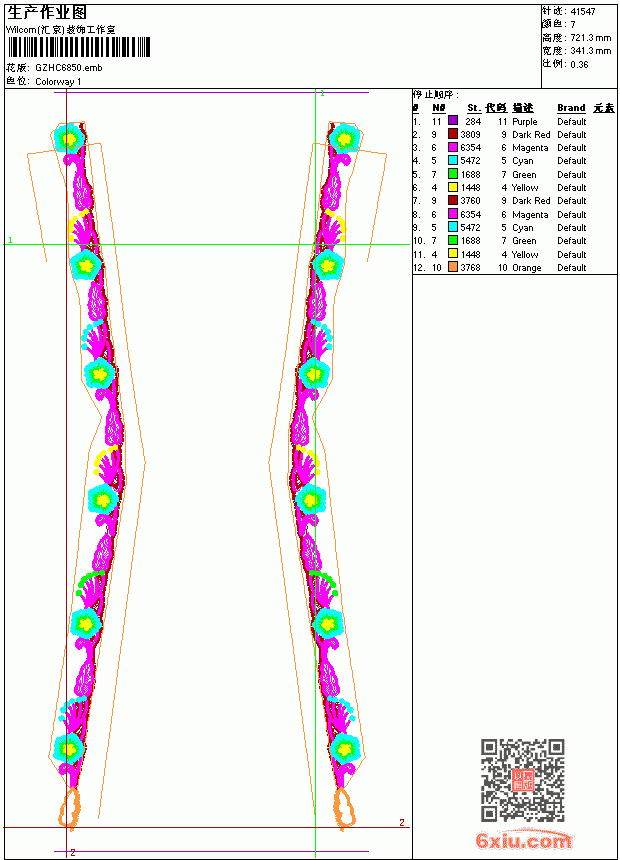Click the barcode under the studio name
Viewport: 620px width, 860px height.
click(x=78, y=47)
